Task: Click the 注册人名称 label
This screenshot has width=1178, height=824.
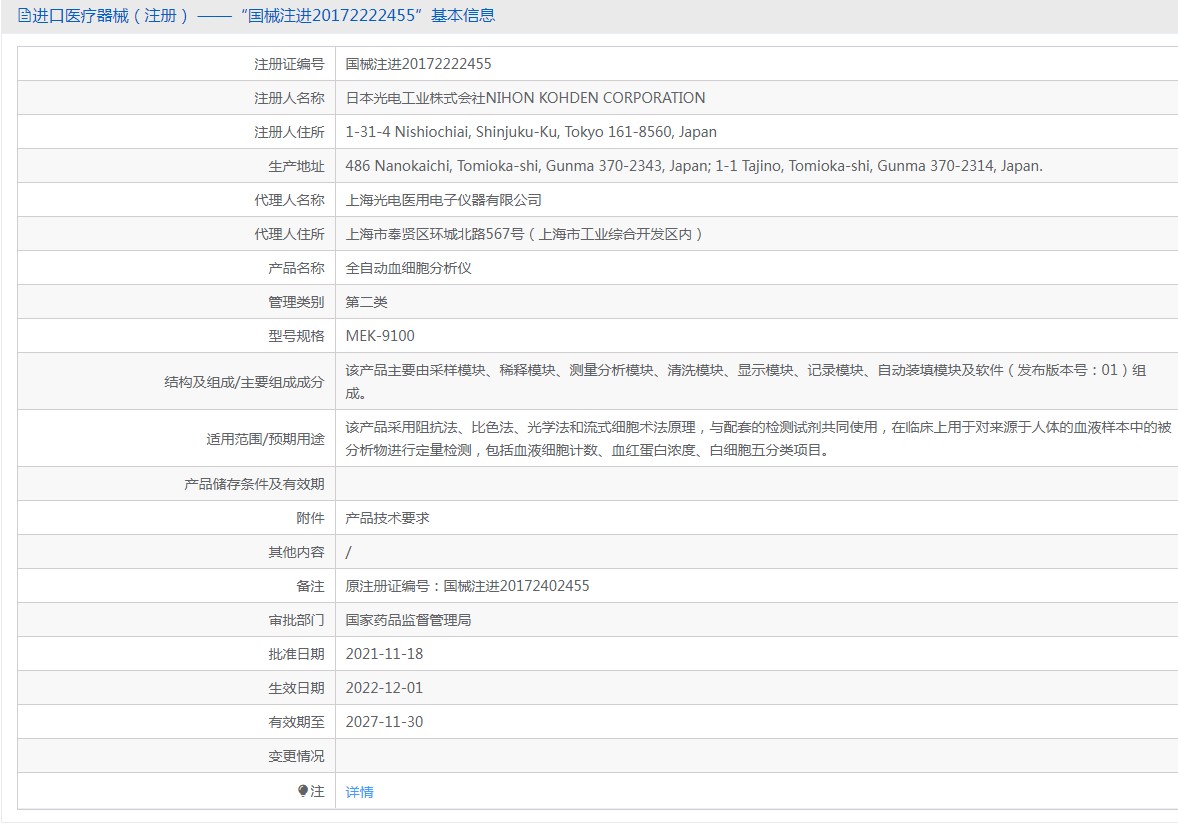Action: [289, 98]
